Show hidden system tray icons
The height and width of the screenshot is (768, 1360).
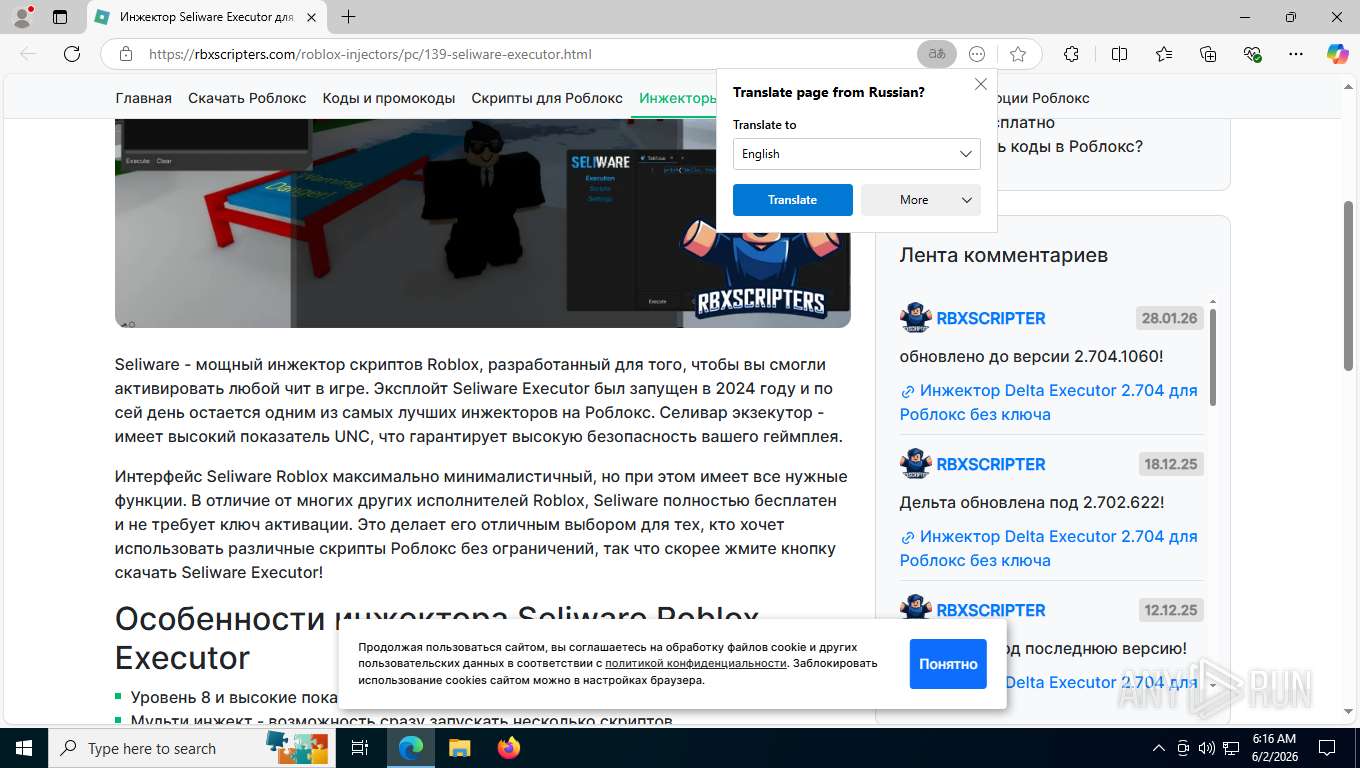(x=1159, y=748)
